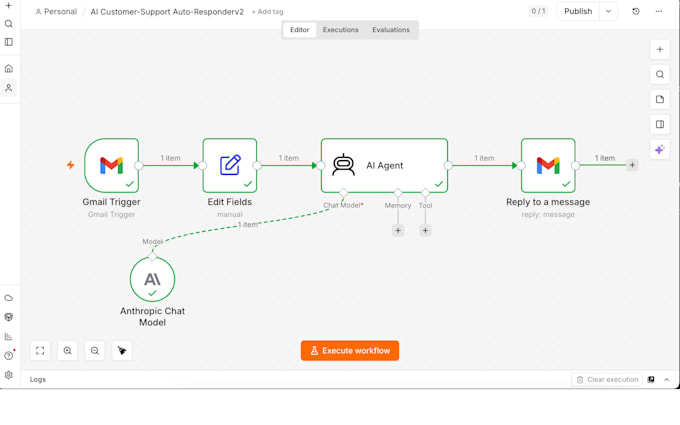Click Clear execution button

click(x=607, y=380)
